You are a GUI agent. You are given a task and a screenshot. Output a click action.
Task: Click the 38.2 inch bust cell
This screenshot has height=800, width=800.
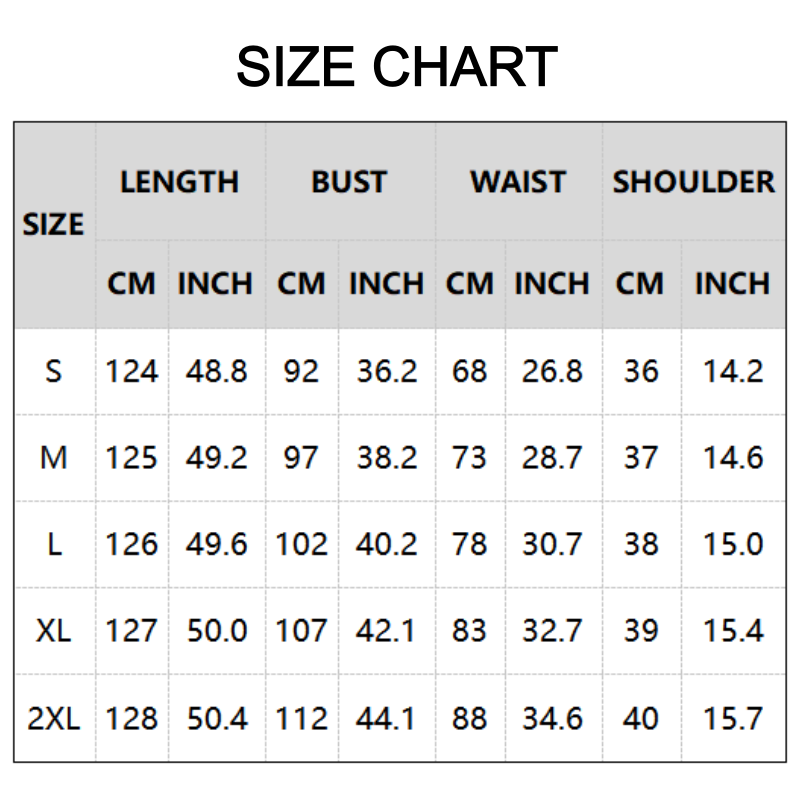387,458
